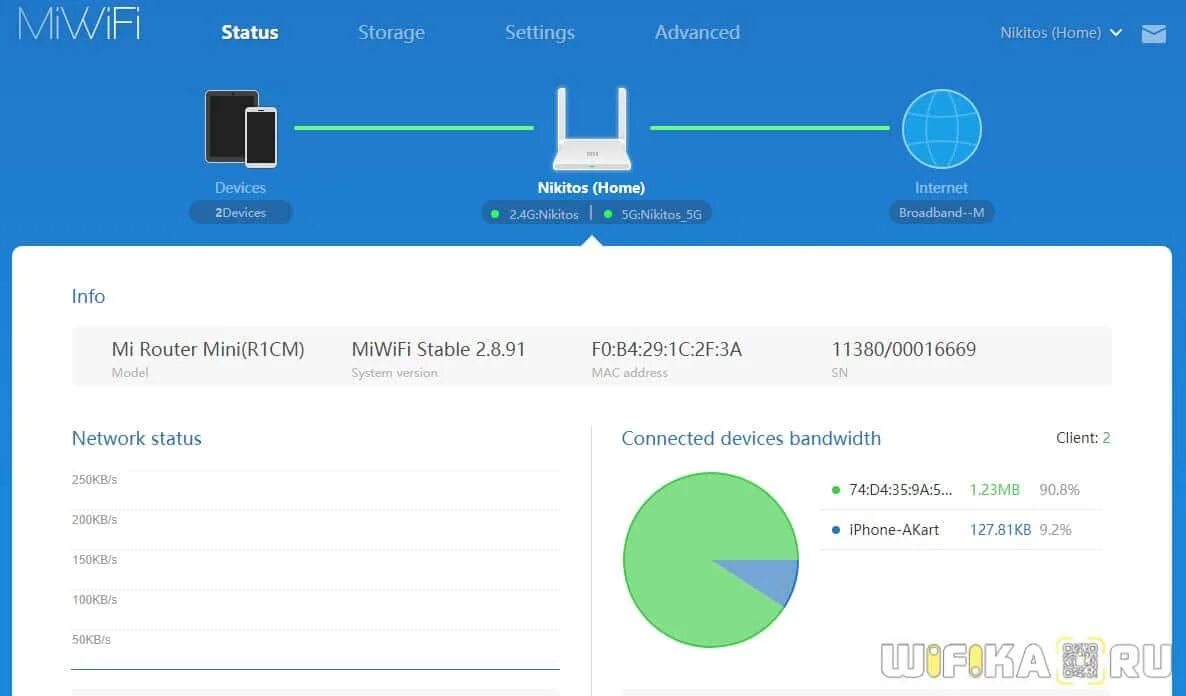Select the model text Mi Router Mini(R1CM)
The width and height of the screenshot is (1186, 696).
click(208, 349)
